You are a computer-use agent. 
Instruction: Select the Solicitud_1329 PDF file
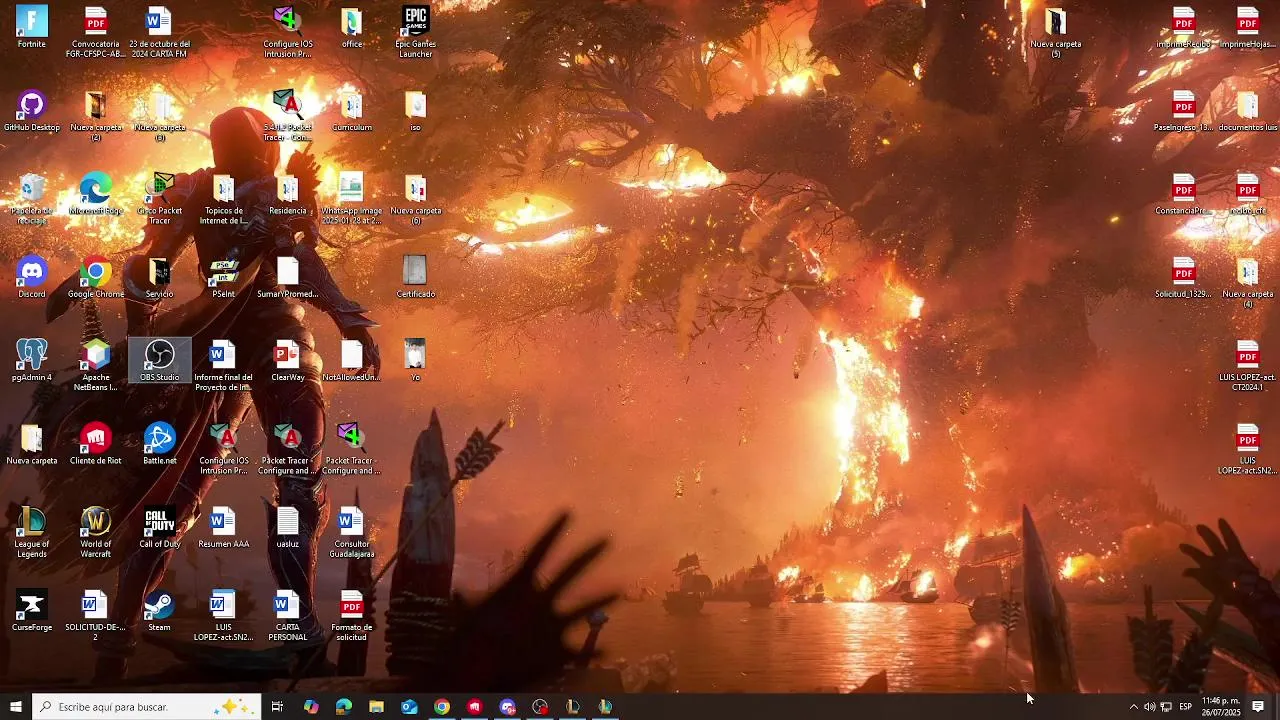(x=1184, y=277)
